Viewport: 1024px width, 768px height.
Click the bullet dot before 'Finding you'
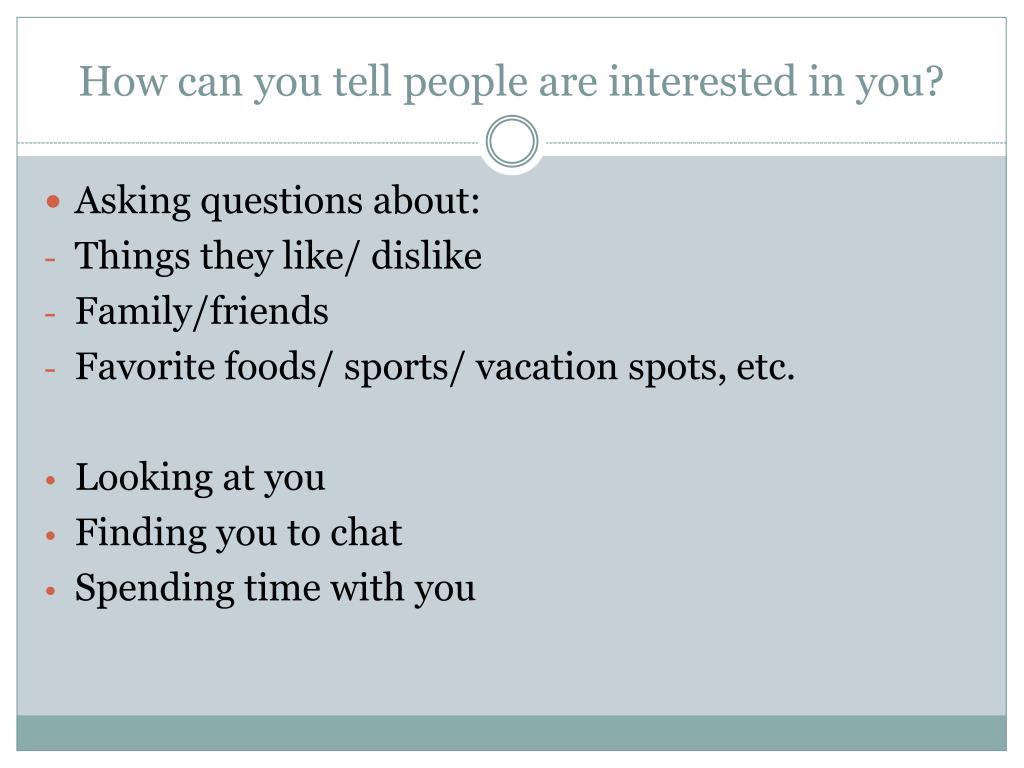coord(52,536)
